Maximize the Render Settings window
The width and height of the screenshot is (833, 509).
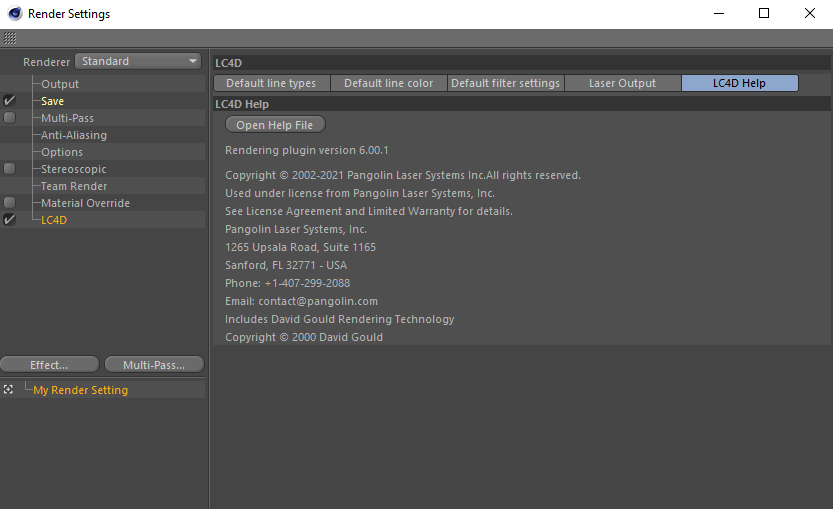[x=764, y=14]
